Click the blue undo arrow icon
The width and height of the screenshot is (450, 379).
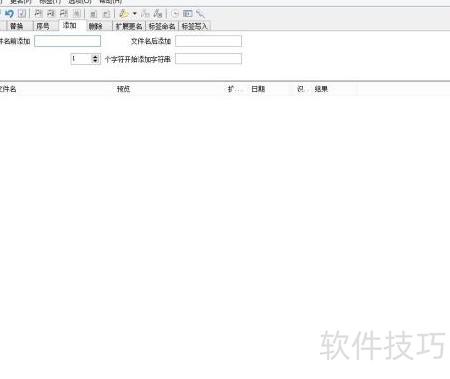[x=9, y=14]
